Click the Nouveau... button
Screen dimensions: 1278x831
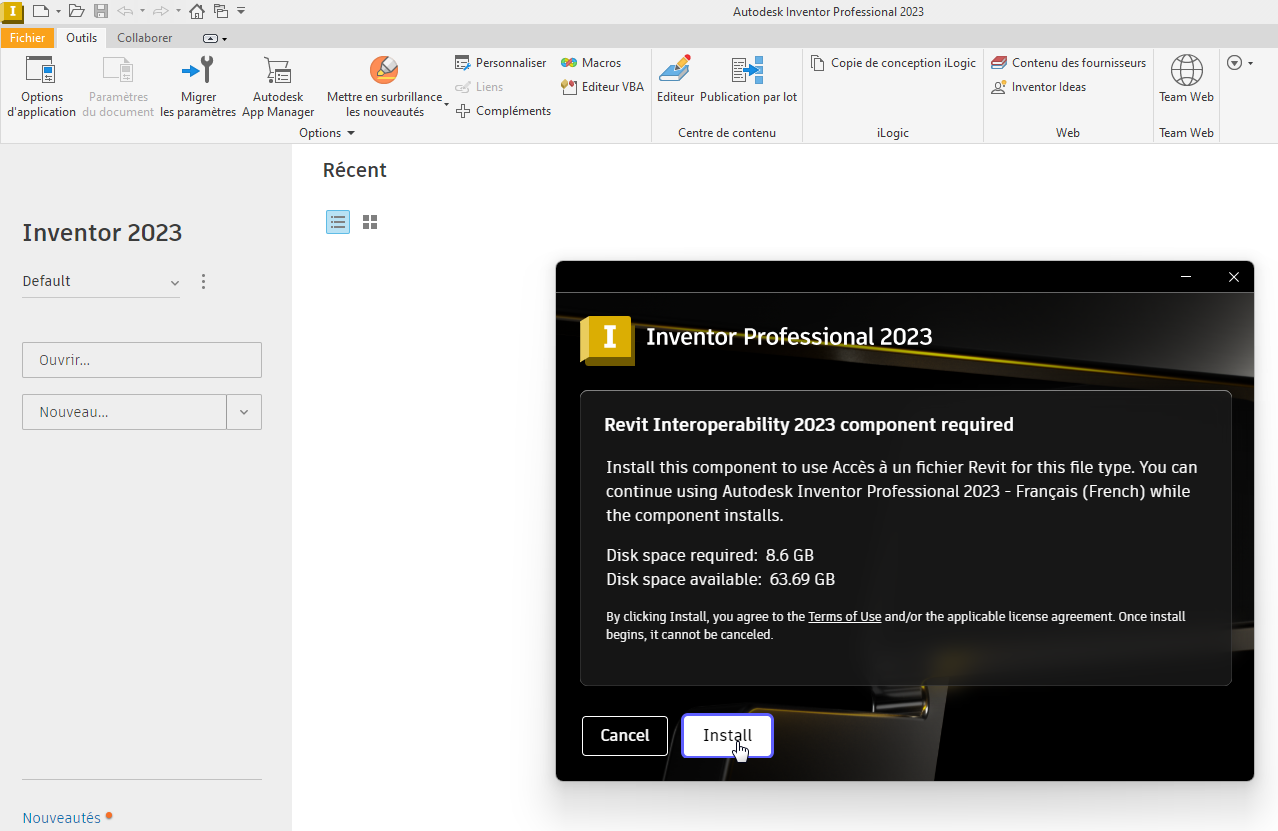click(124, 412)
